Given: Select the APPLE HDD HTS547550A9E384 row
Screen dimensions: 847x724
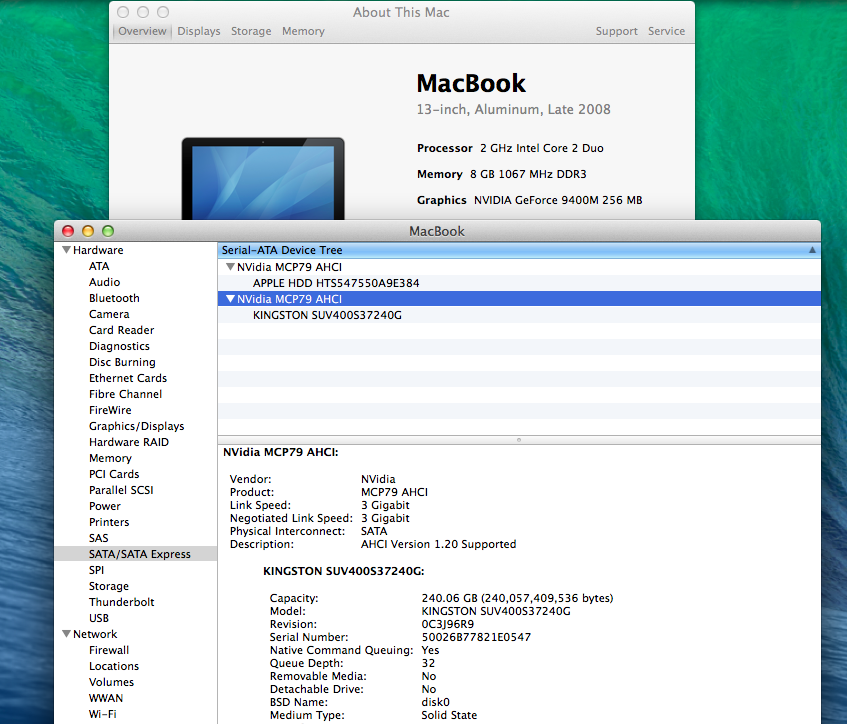Looking at the screenshot, I should click(x=519, y=283).
